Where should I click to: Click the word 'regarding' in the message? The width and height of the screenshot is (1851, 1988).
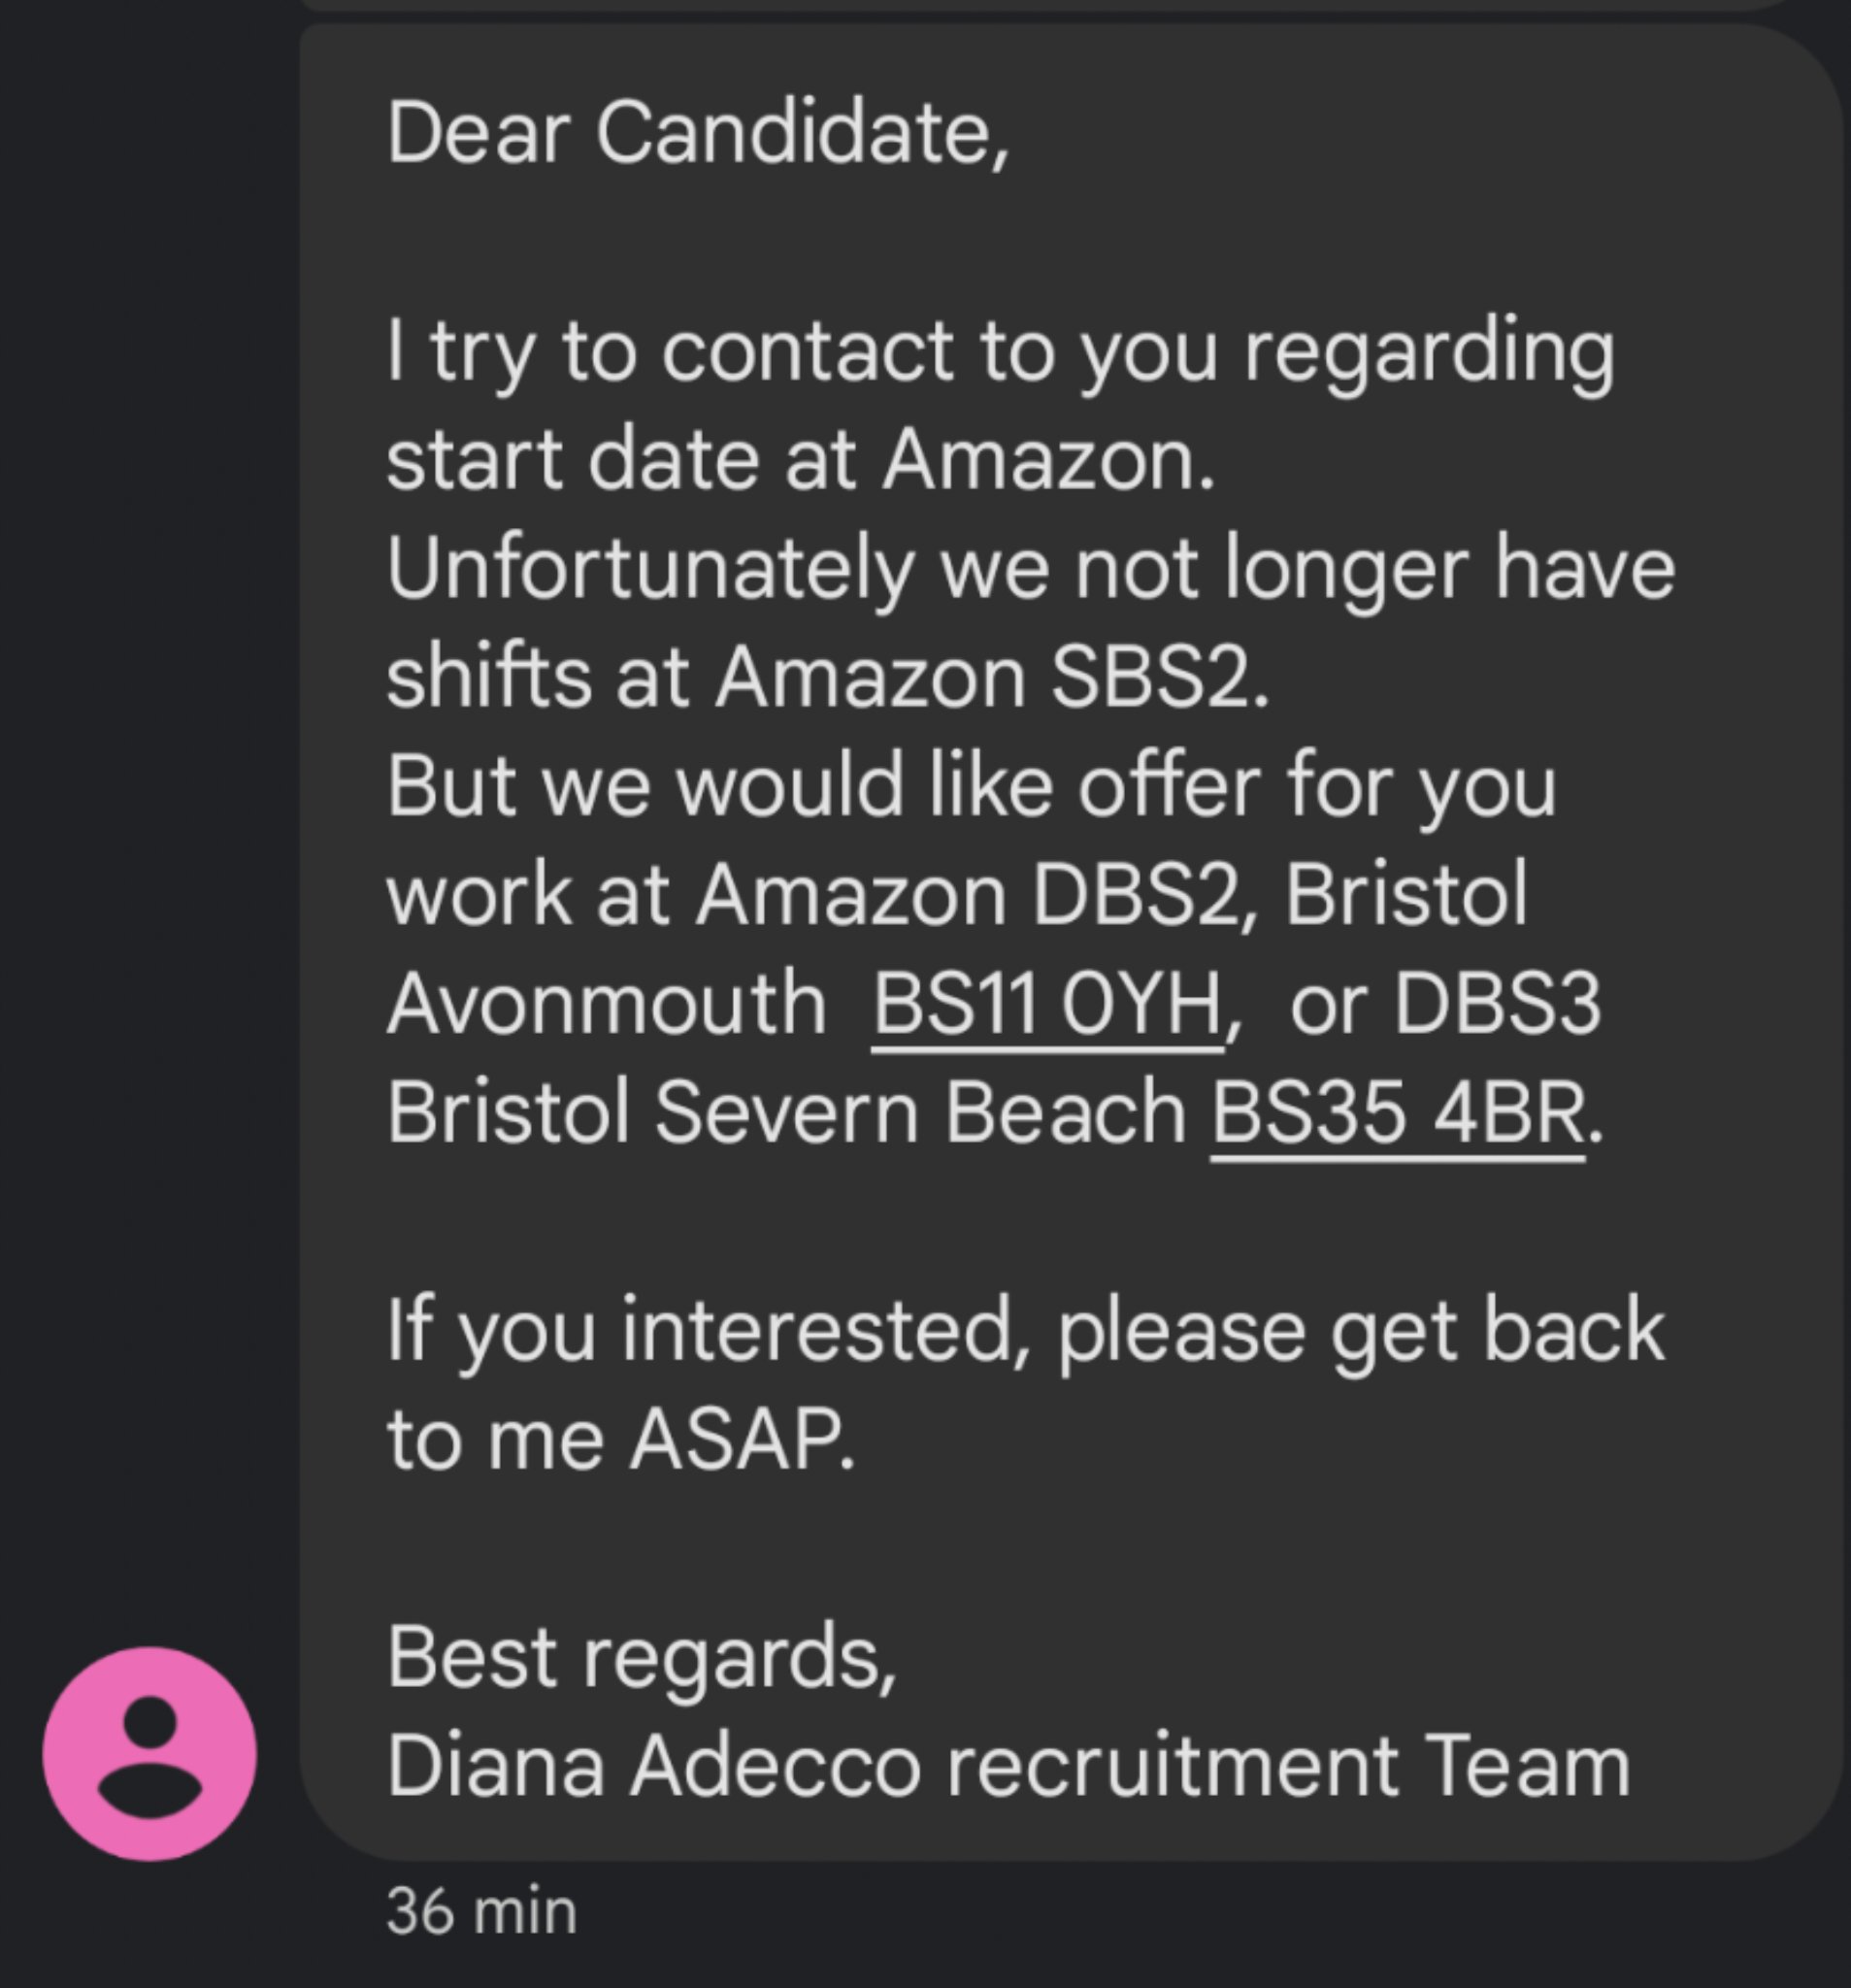(x=1429, y=352)
